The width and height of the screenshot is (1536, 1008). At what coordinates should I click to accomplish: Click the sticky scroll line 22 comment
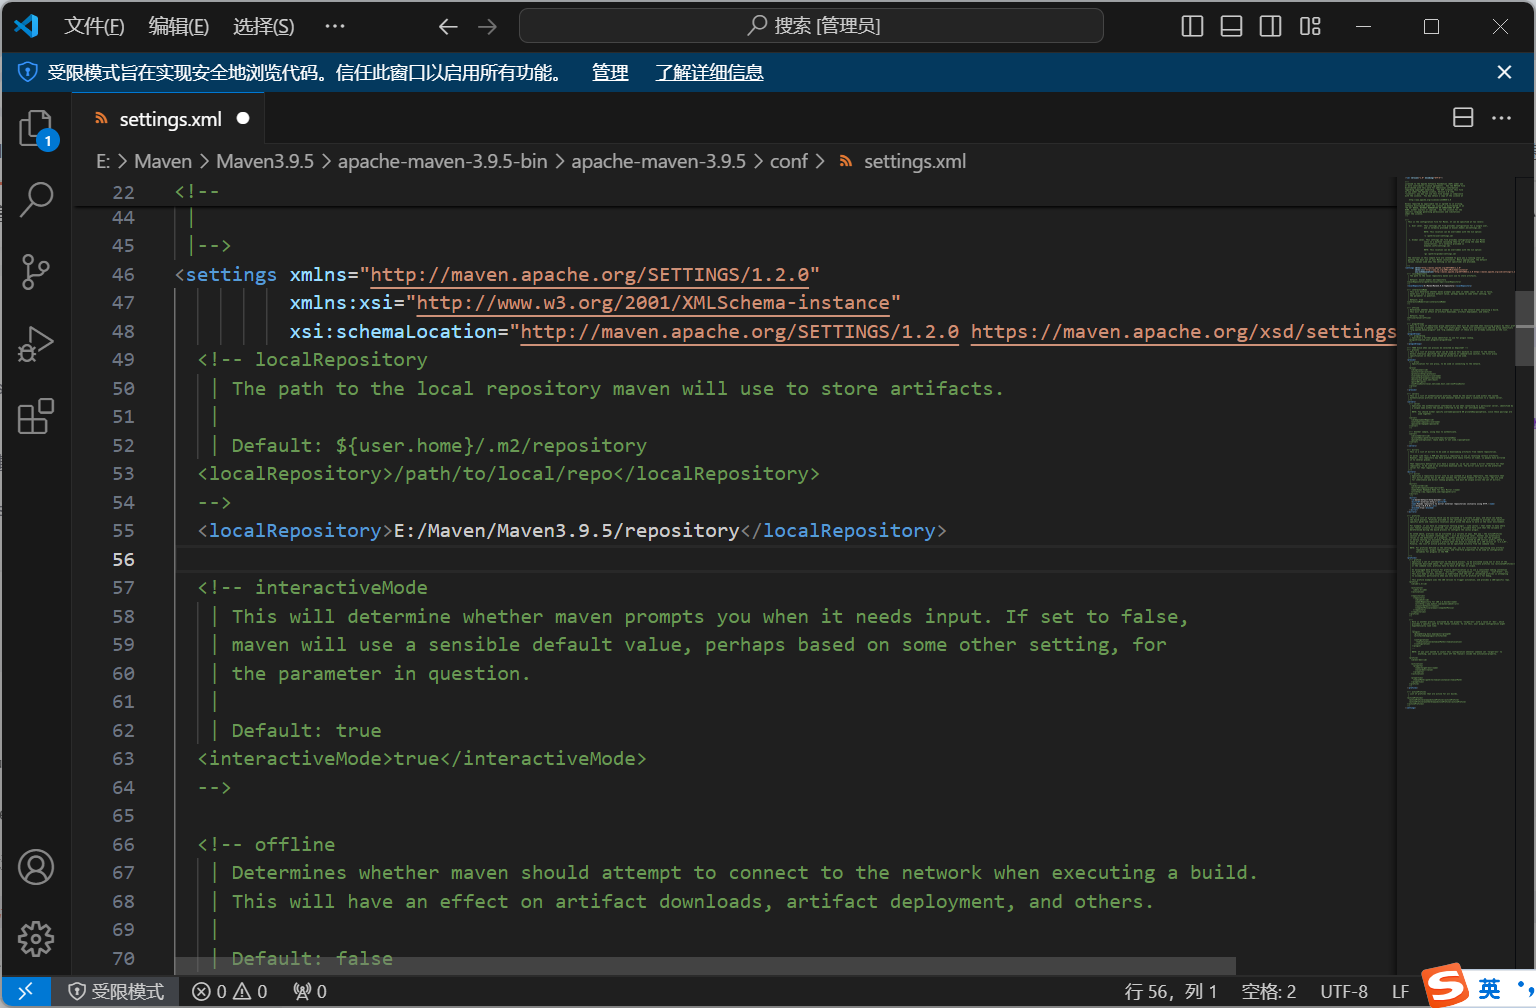click(x=196, y=192)
